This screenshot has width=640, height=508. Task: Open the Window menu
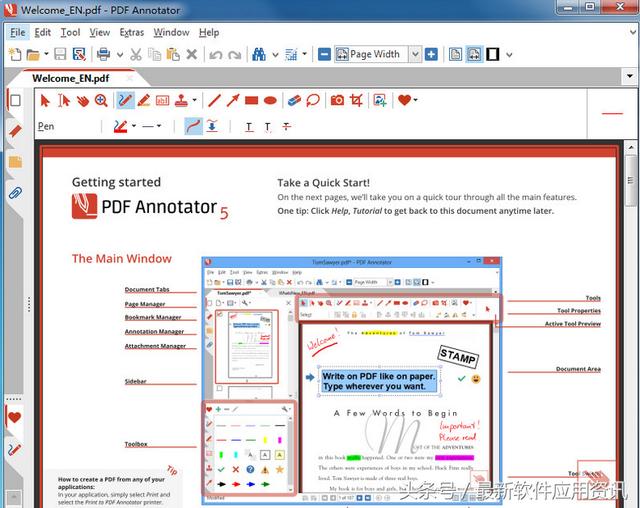pyautogui.click(x=171, y=32)
